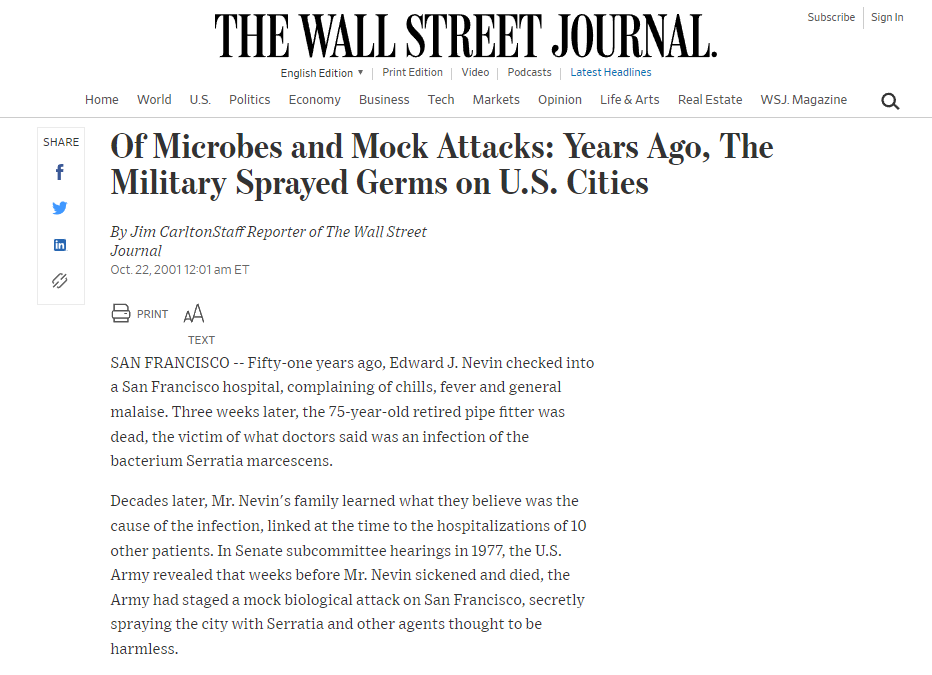Copy article link via chain icon
The width and height of the screenshot is (932, 675).
coord(60,281)
